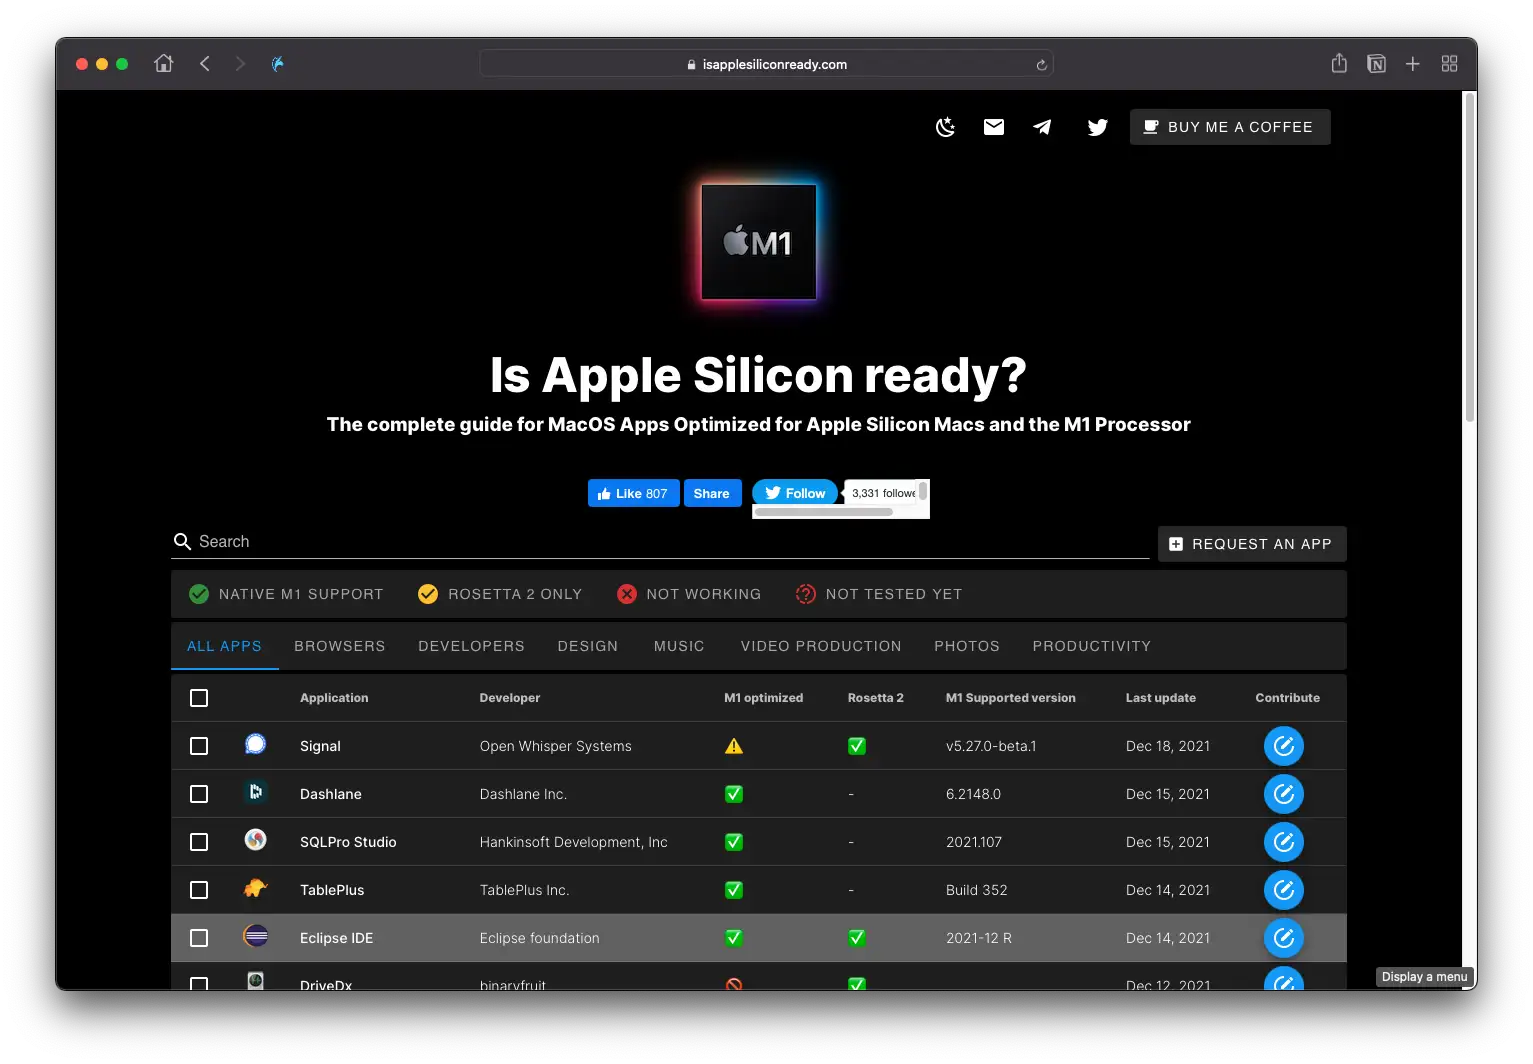The height and width of the screenshot is (1064, 1533).
Task: Open the Share sheet icon
Action: 1339,64
